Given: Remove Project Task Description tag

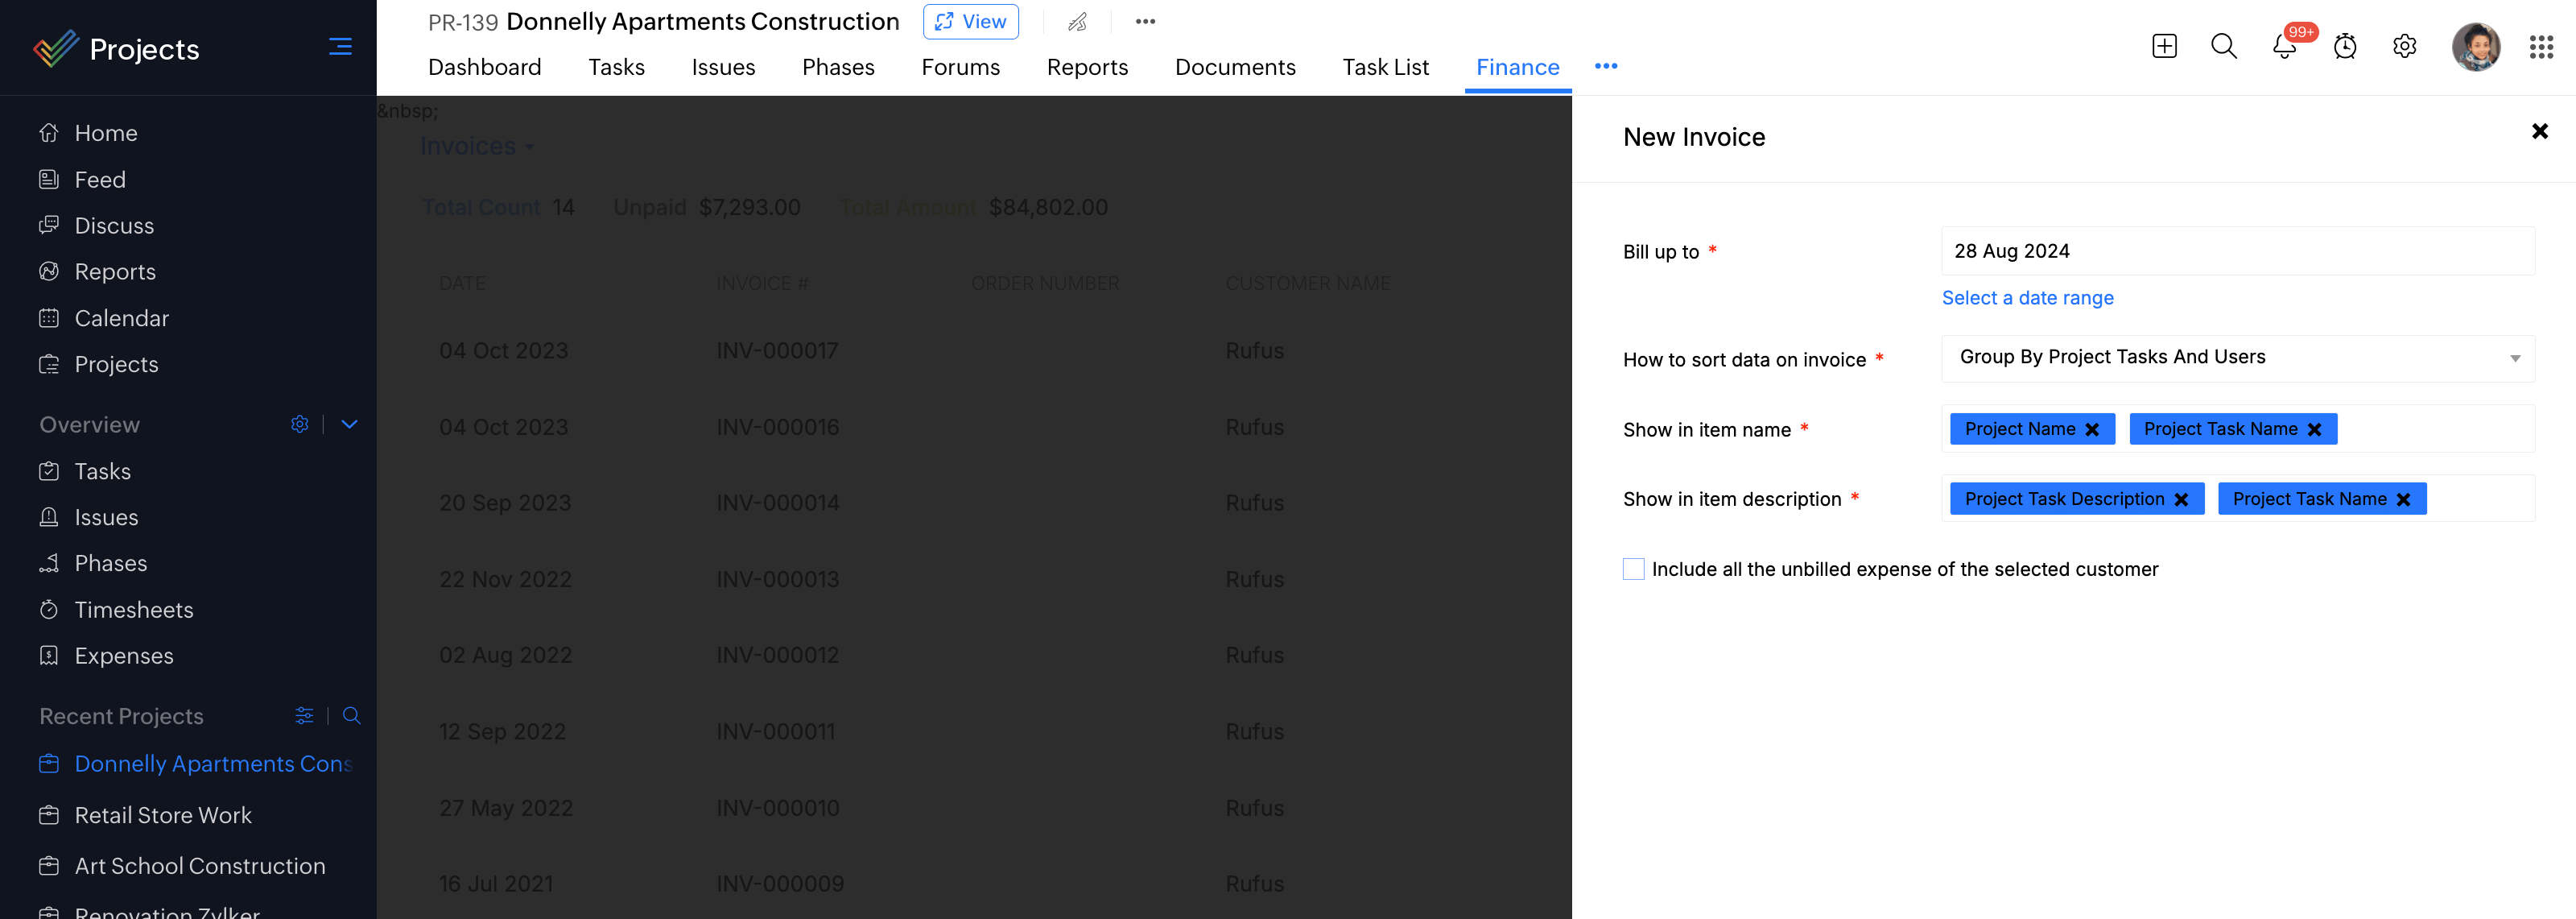Looking at the screenshot, I should click(2181, 499).
